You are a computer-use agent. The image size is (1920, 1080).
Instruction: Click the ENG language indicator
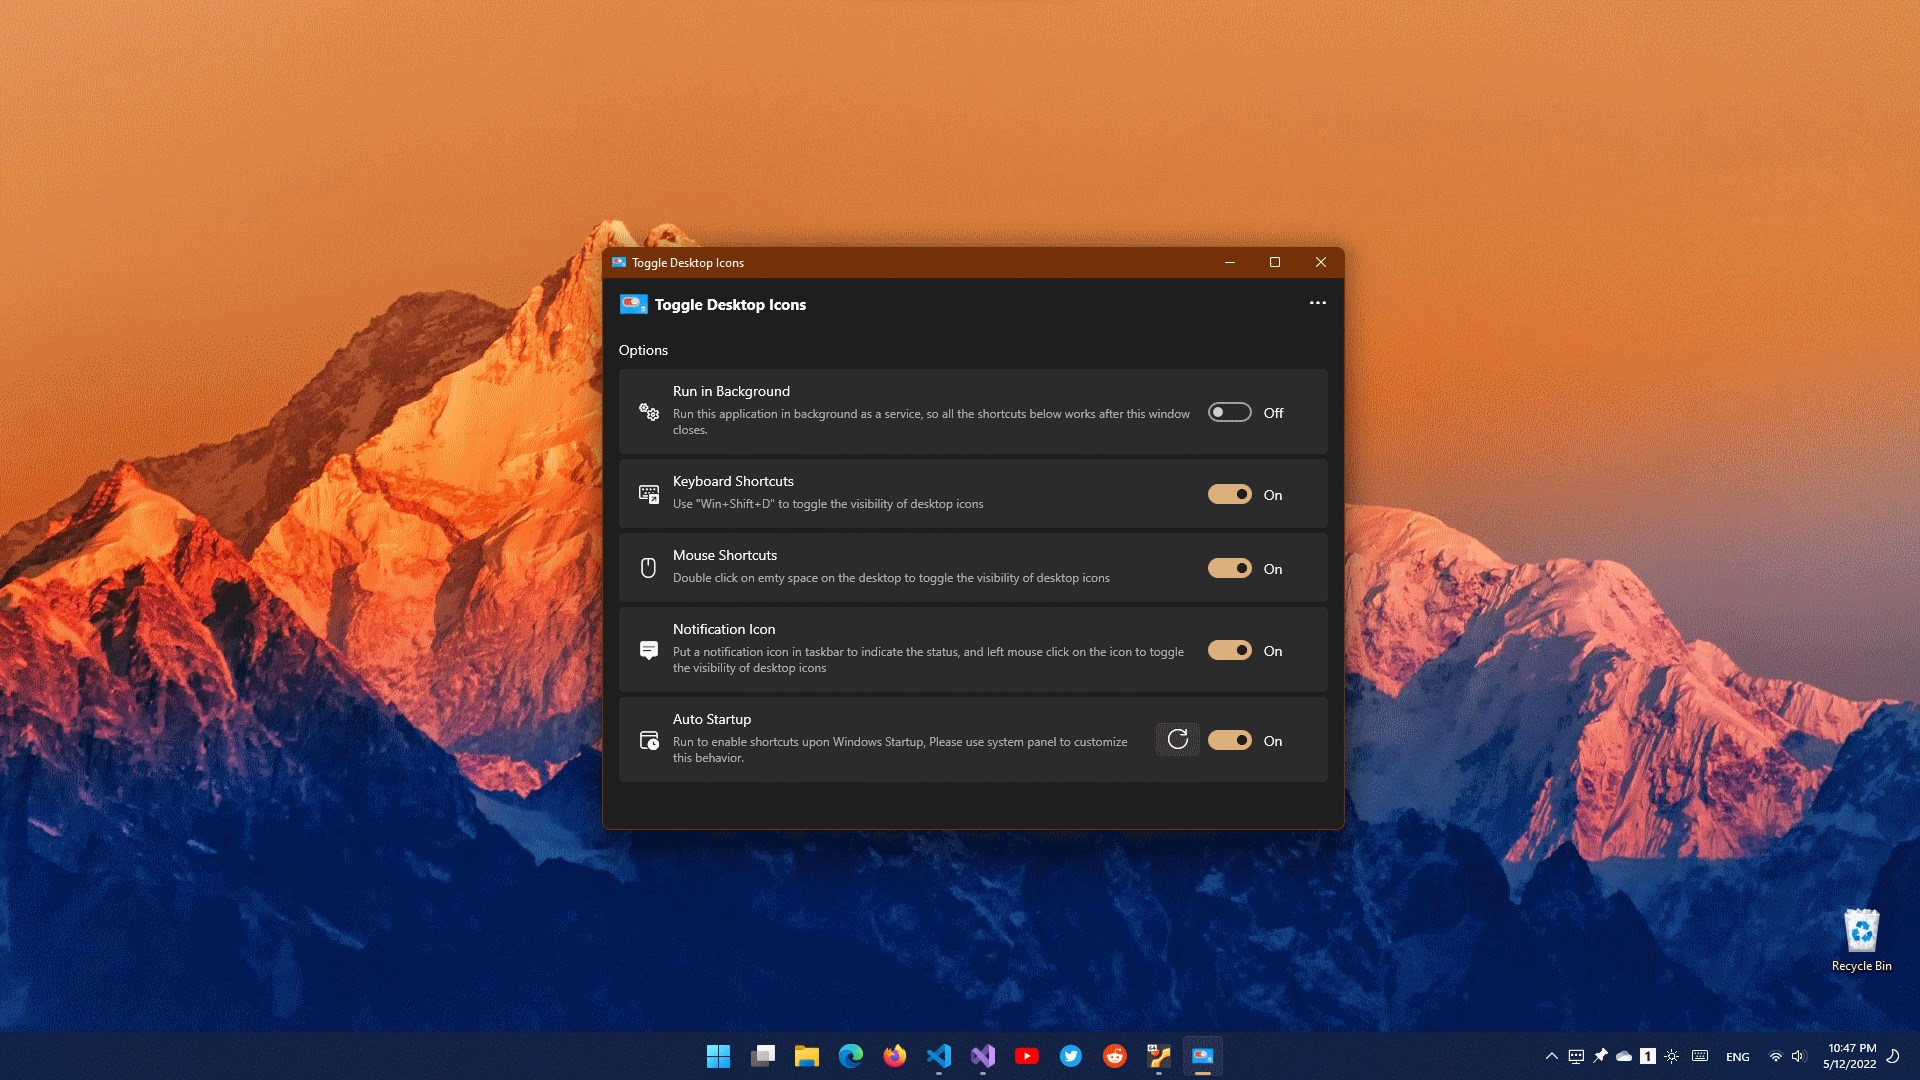[x=1737, y=1057]
